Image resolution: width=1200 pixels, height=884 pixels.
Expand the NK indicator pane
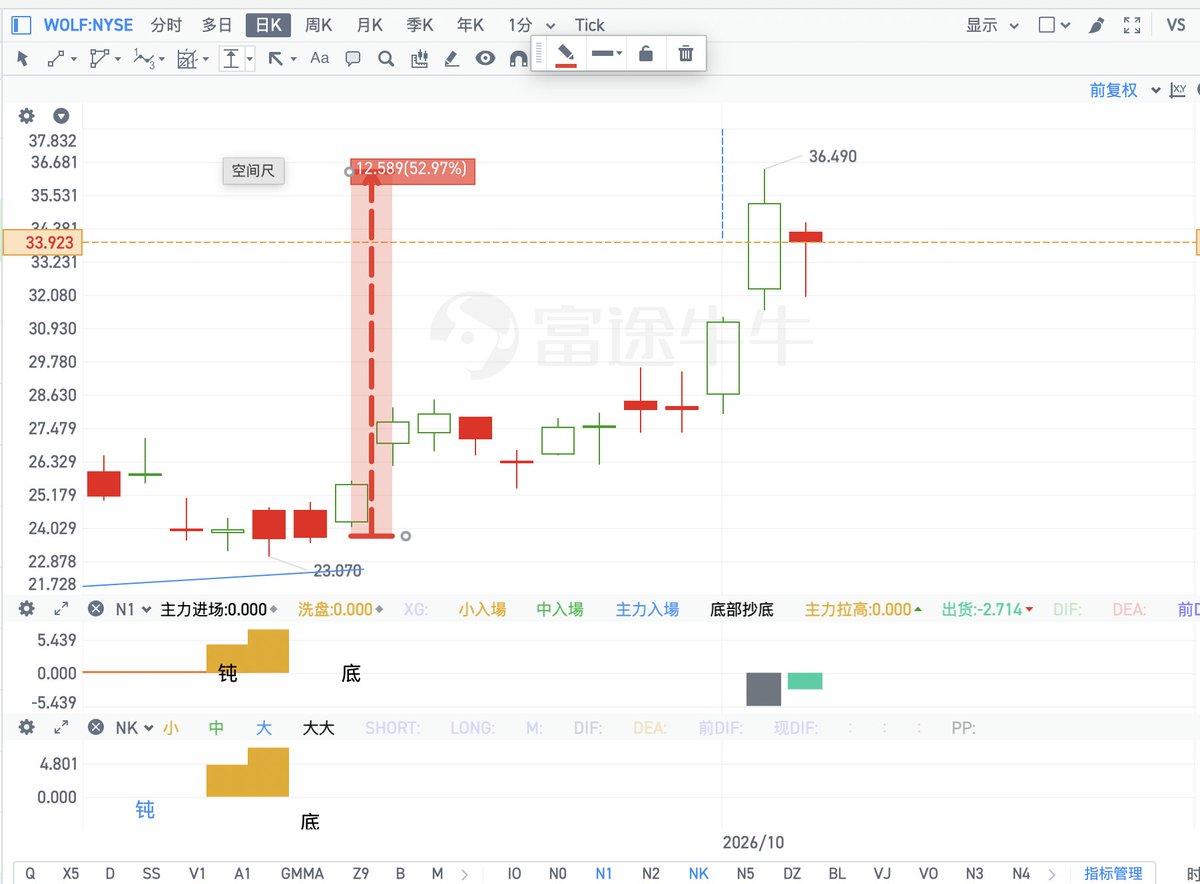pos(61,727)
